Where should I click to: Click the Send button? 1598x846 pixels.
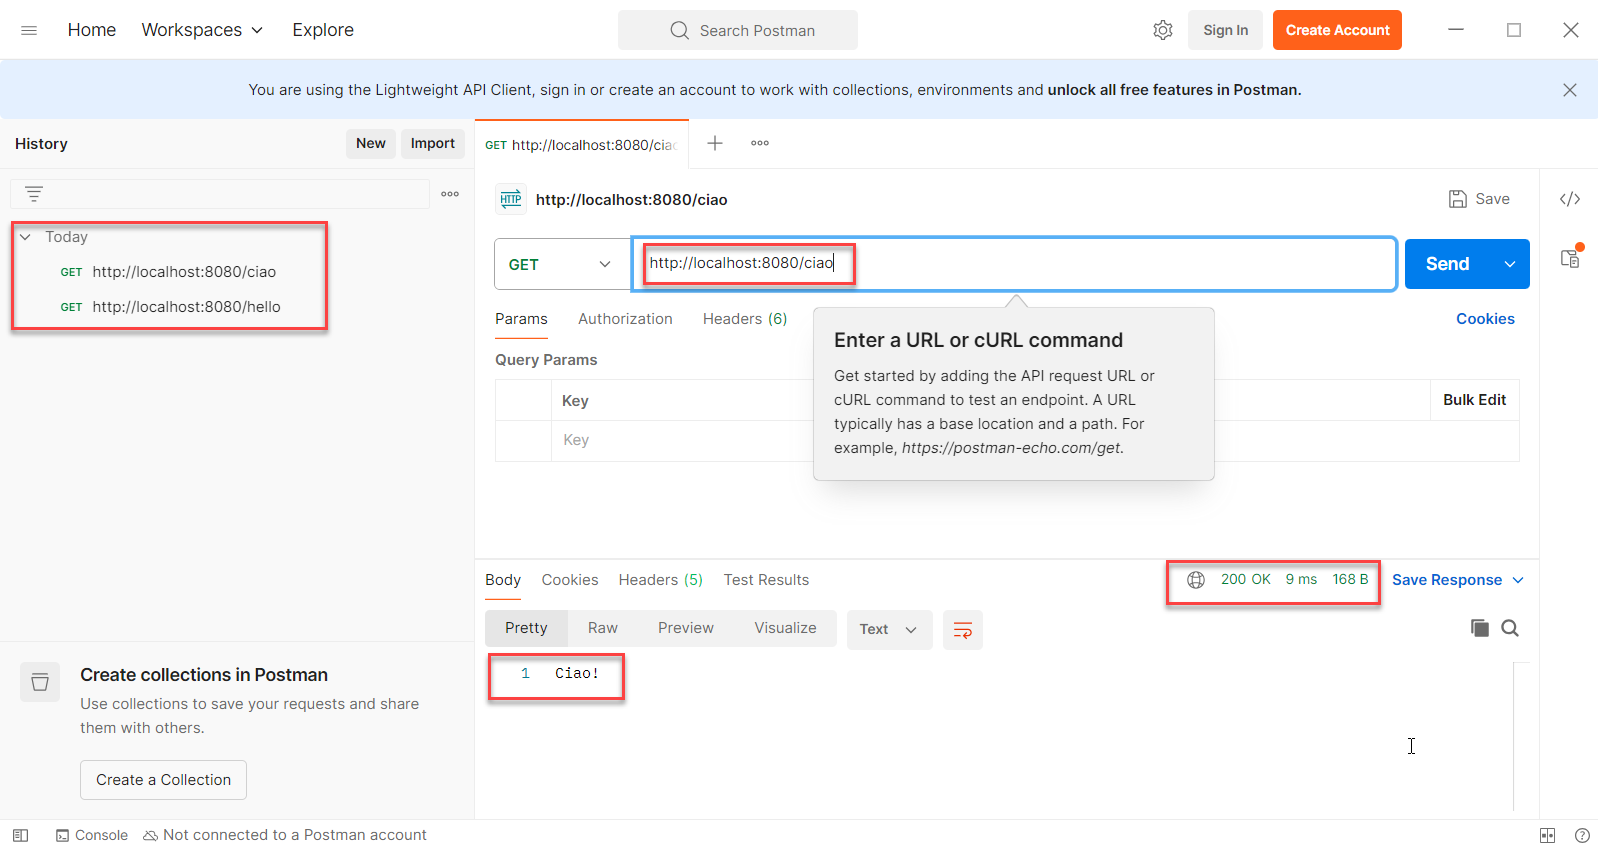coord(1447,264)
